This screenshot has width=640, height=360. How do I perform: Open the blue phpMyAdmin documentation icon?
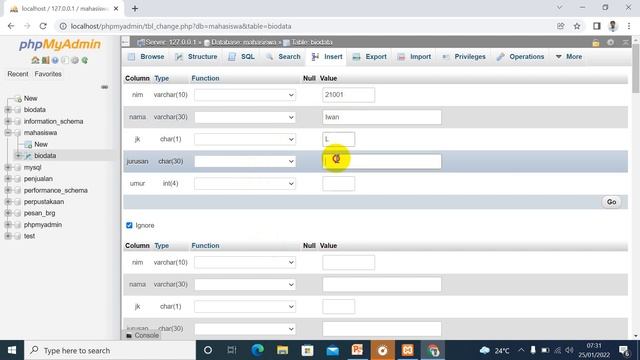pos(55,60)
